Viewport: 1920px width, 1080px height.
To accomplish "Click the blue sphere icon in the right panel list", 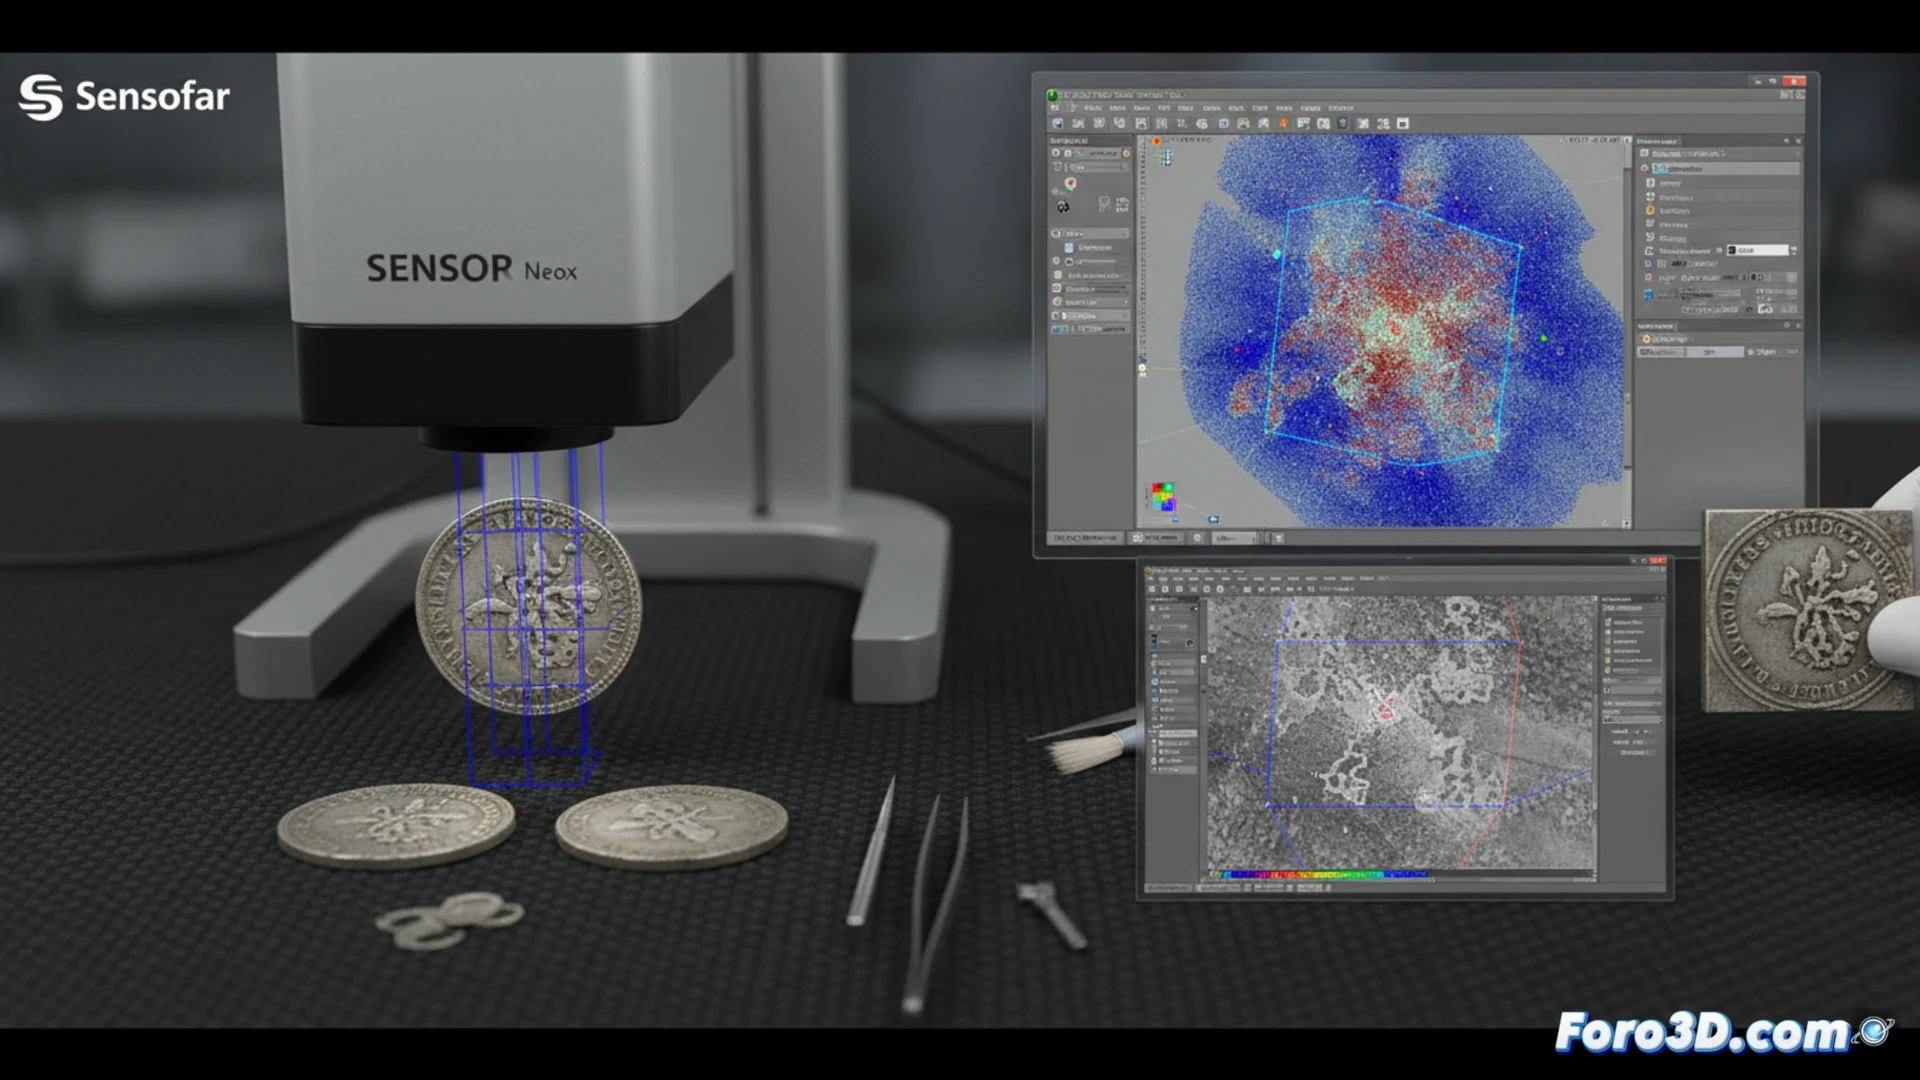I will pos(1651,292).
